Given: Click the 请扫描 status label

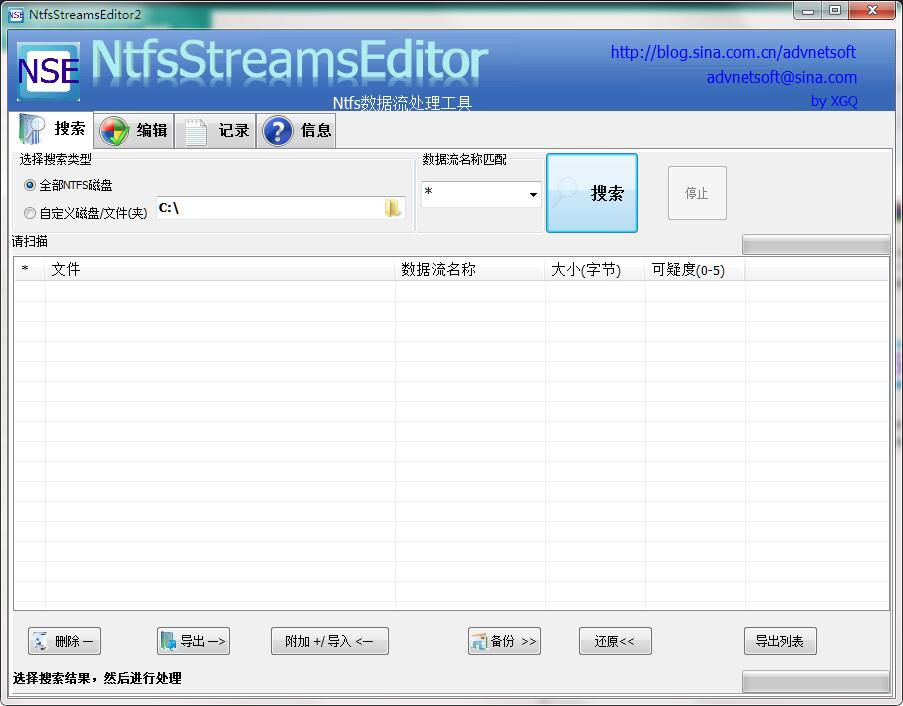Looking at the screenshot, I should (x=29, y=241).
